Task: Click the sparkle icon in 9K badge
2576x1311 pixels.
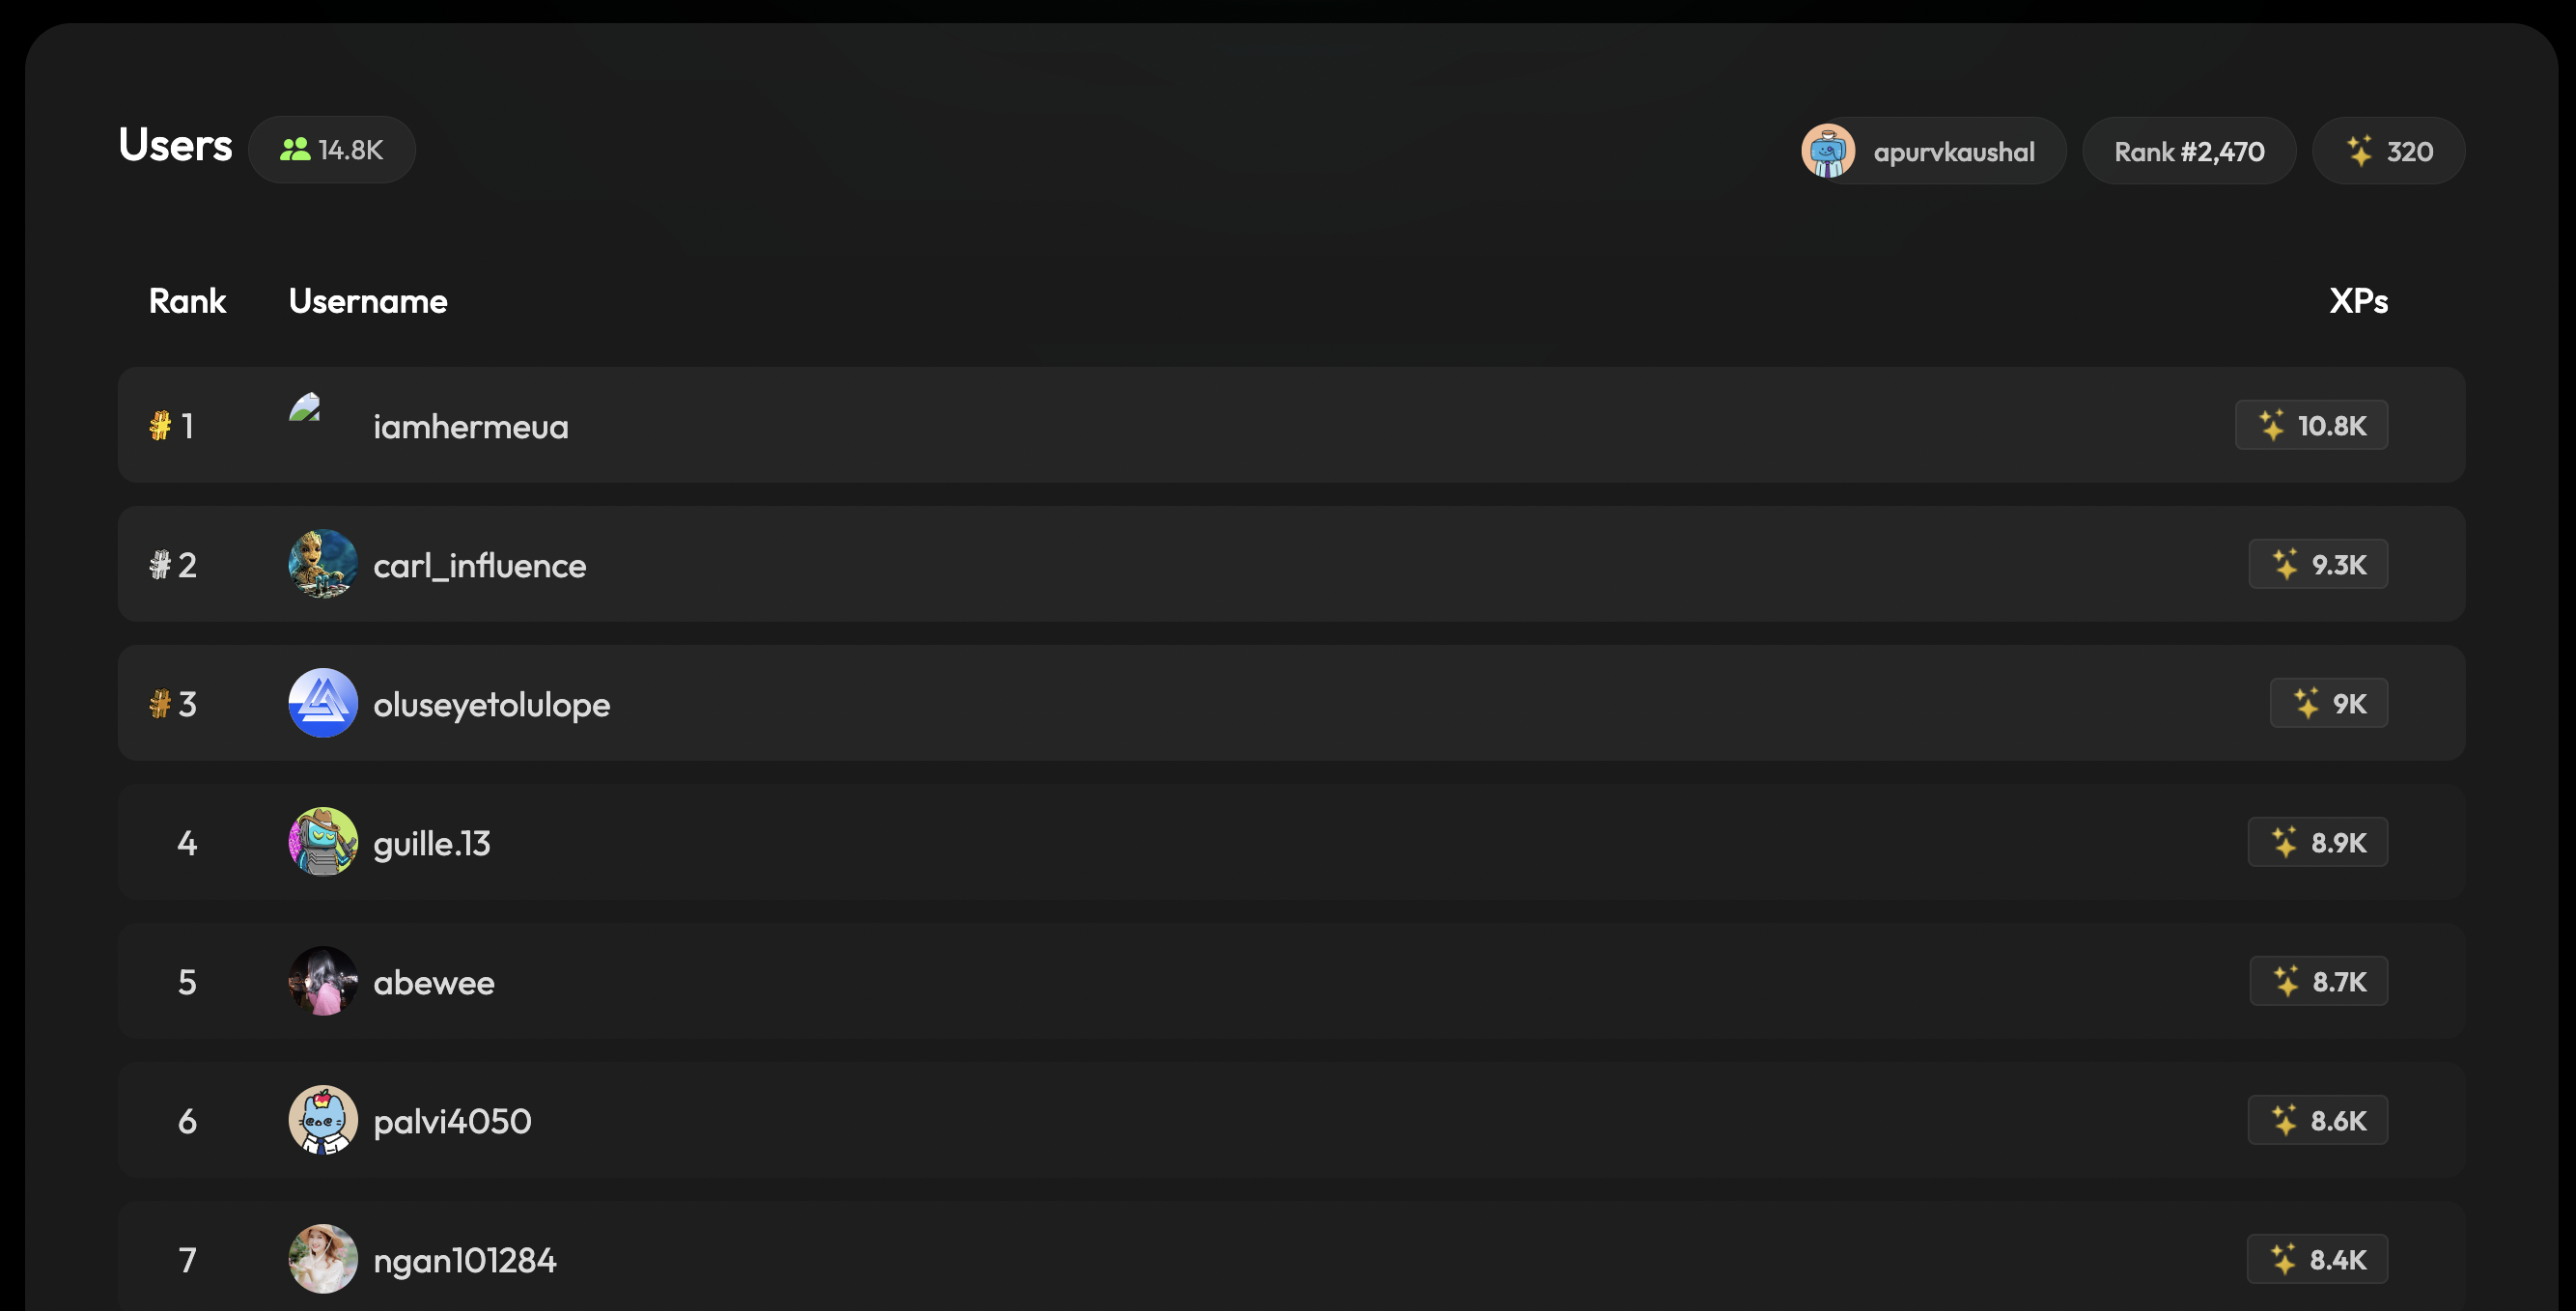Action: click(x=2306, y=703)
